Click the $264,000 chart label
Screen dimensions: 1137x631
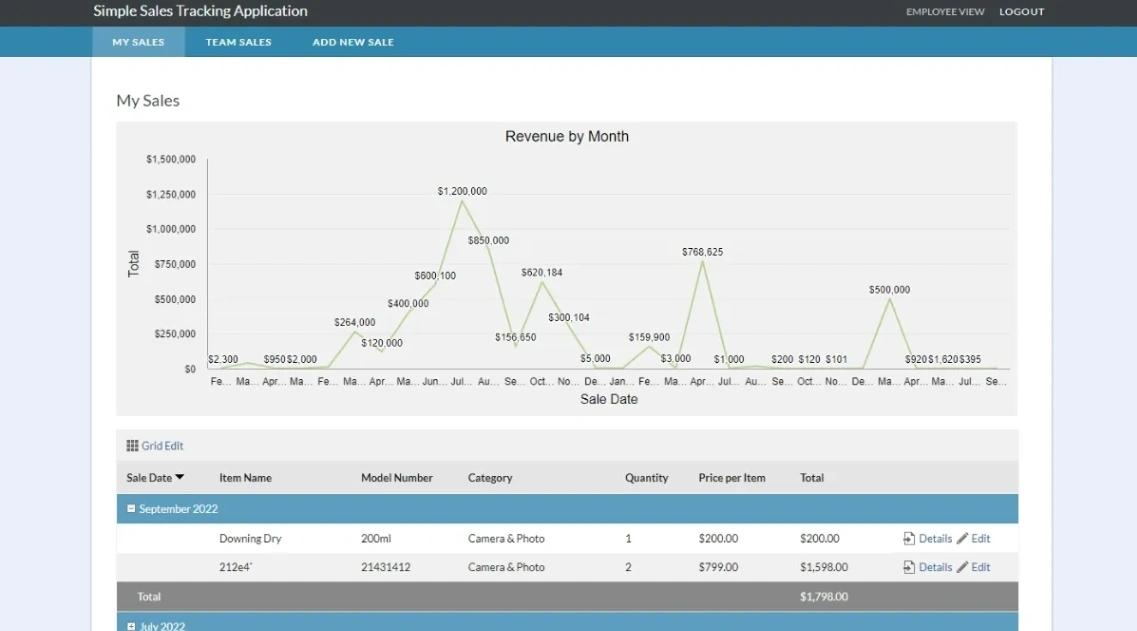(355, 323)
